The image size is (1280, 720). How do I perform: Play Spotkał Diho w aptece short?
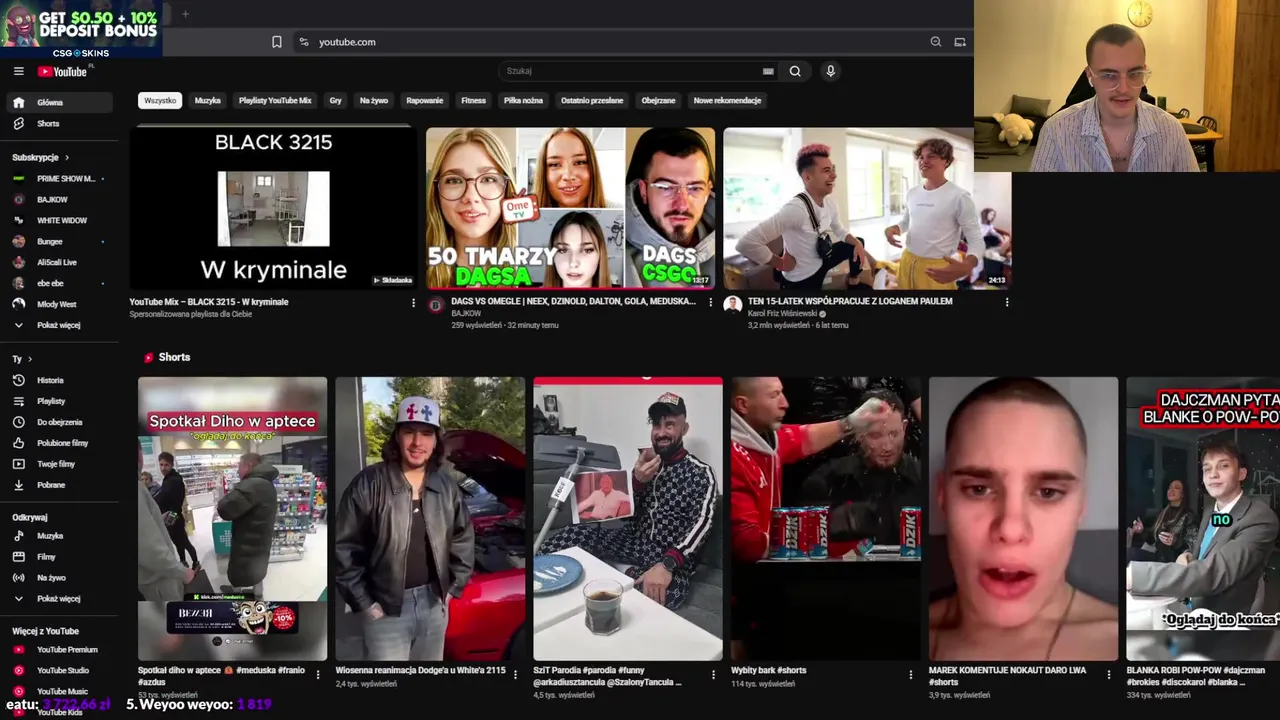point(232,519)
